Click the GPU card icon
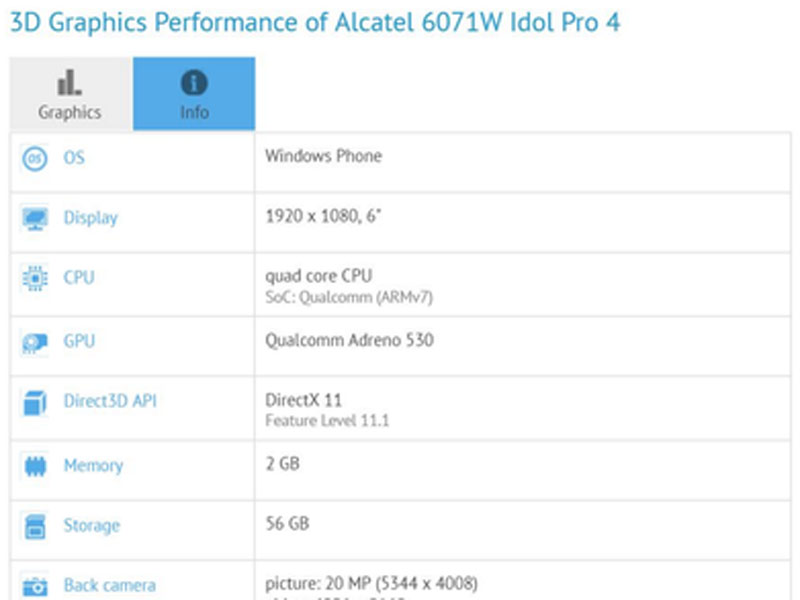Viewport: 800px width, 600px height. click(35, 342)
